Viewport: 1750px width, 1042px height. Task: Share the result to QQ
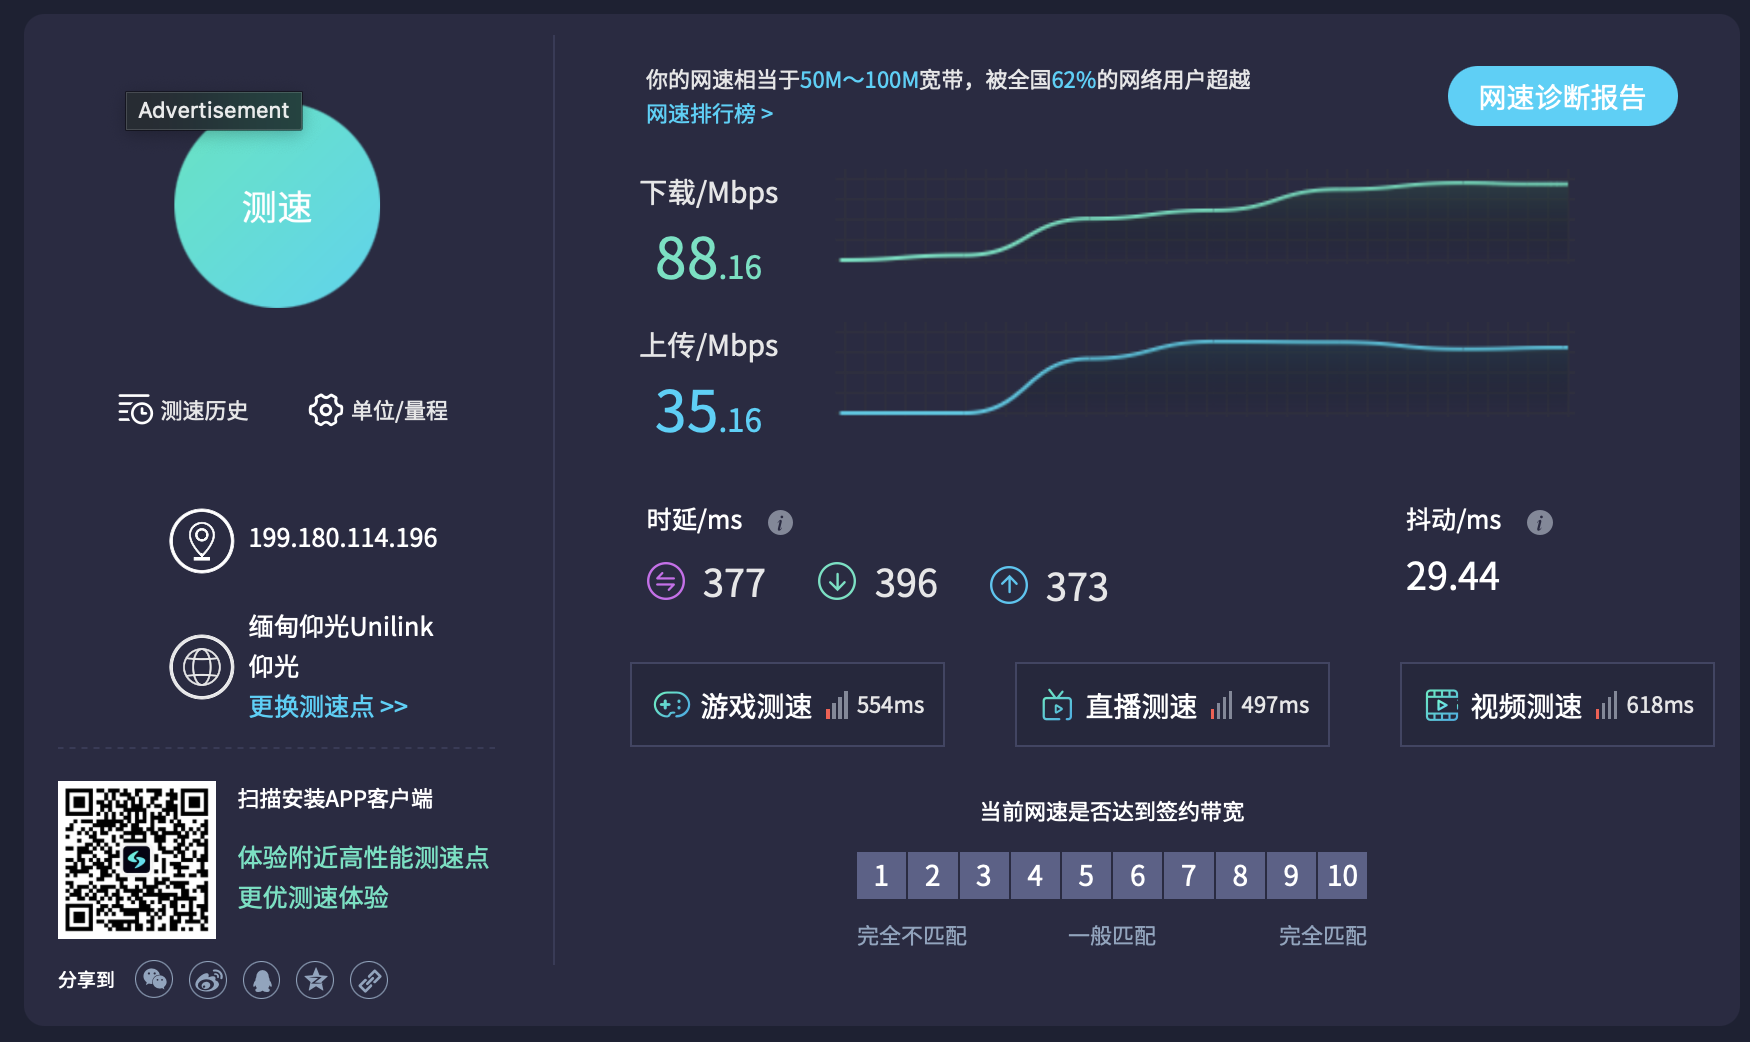(x=261, y=980)
